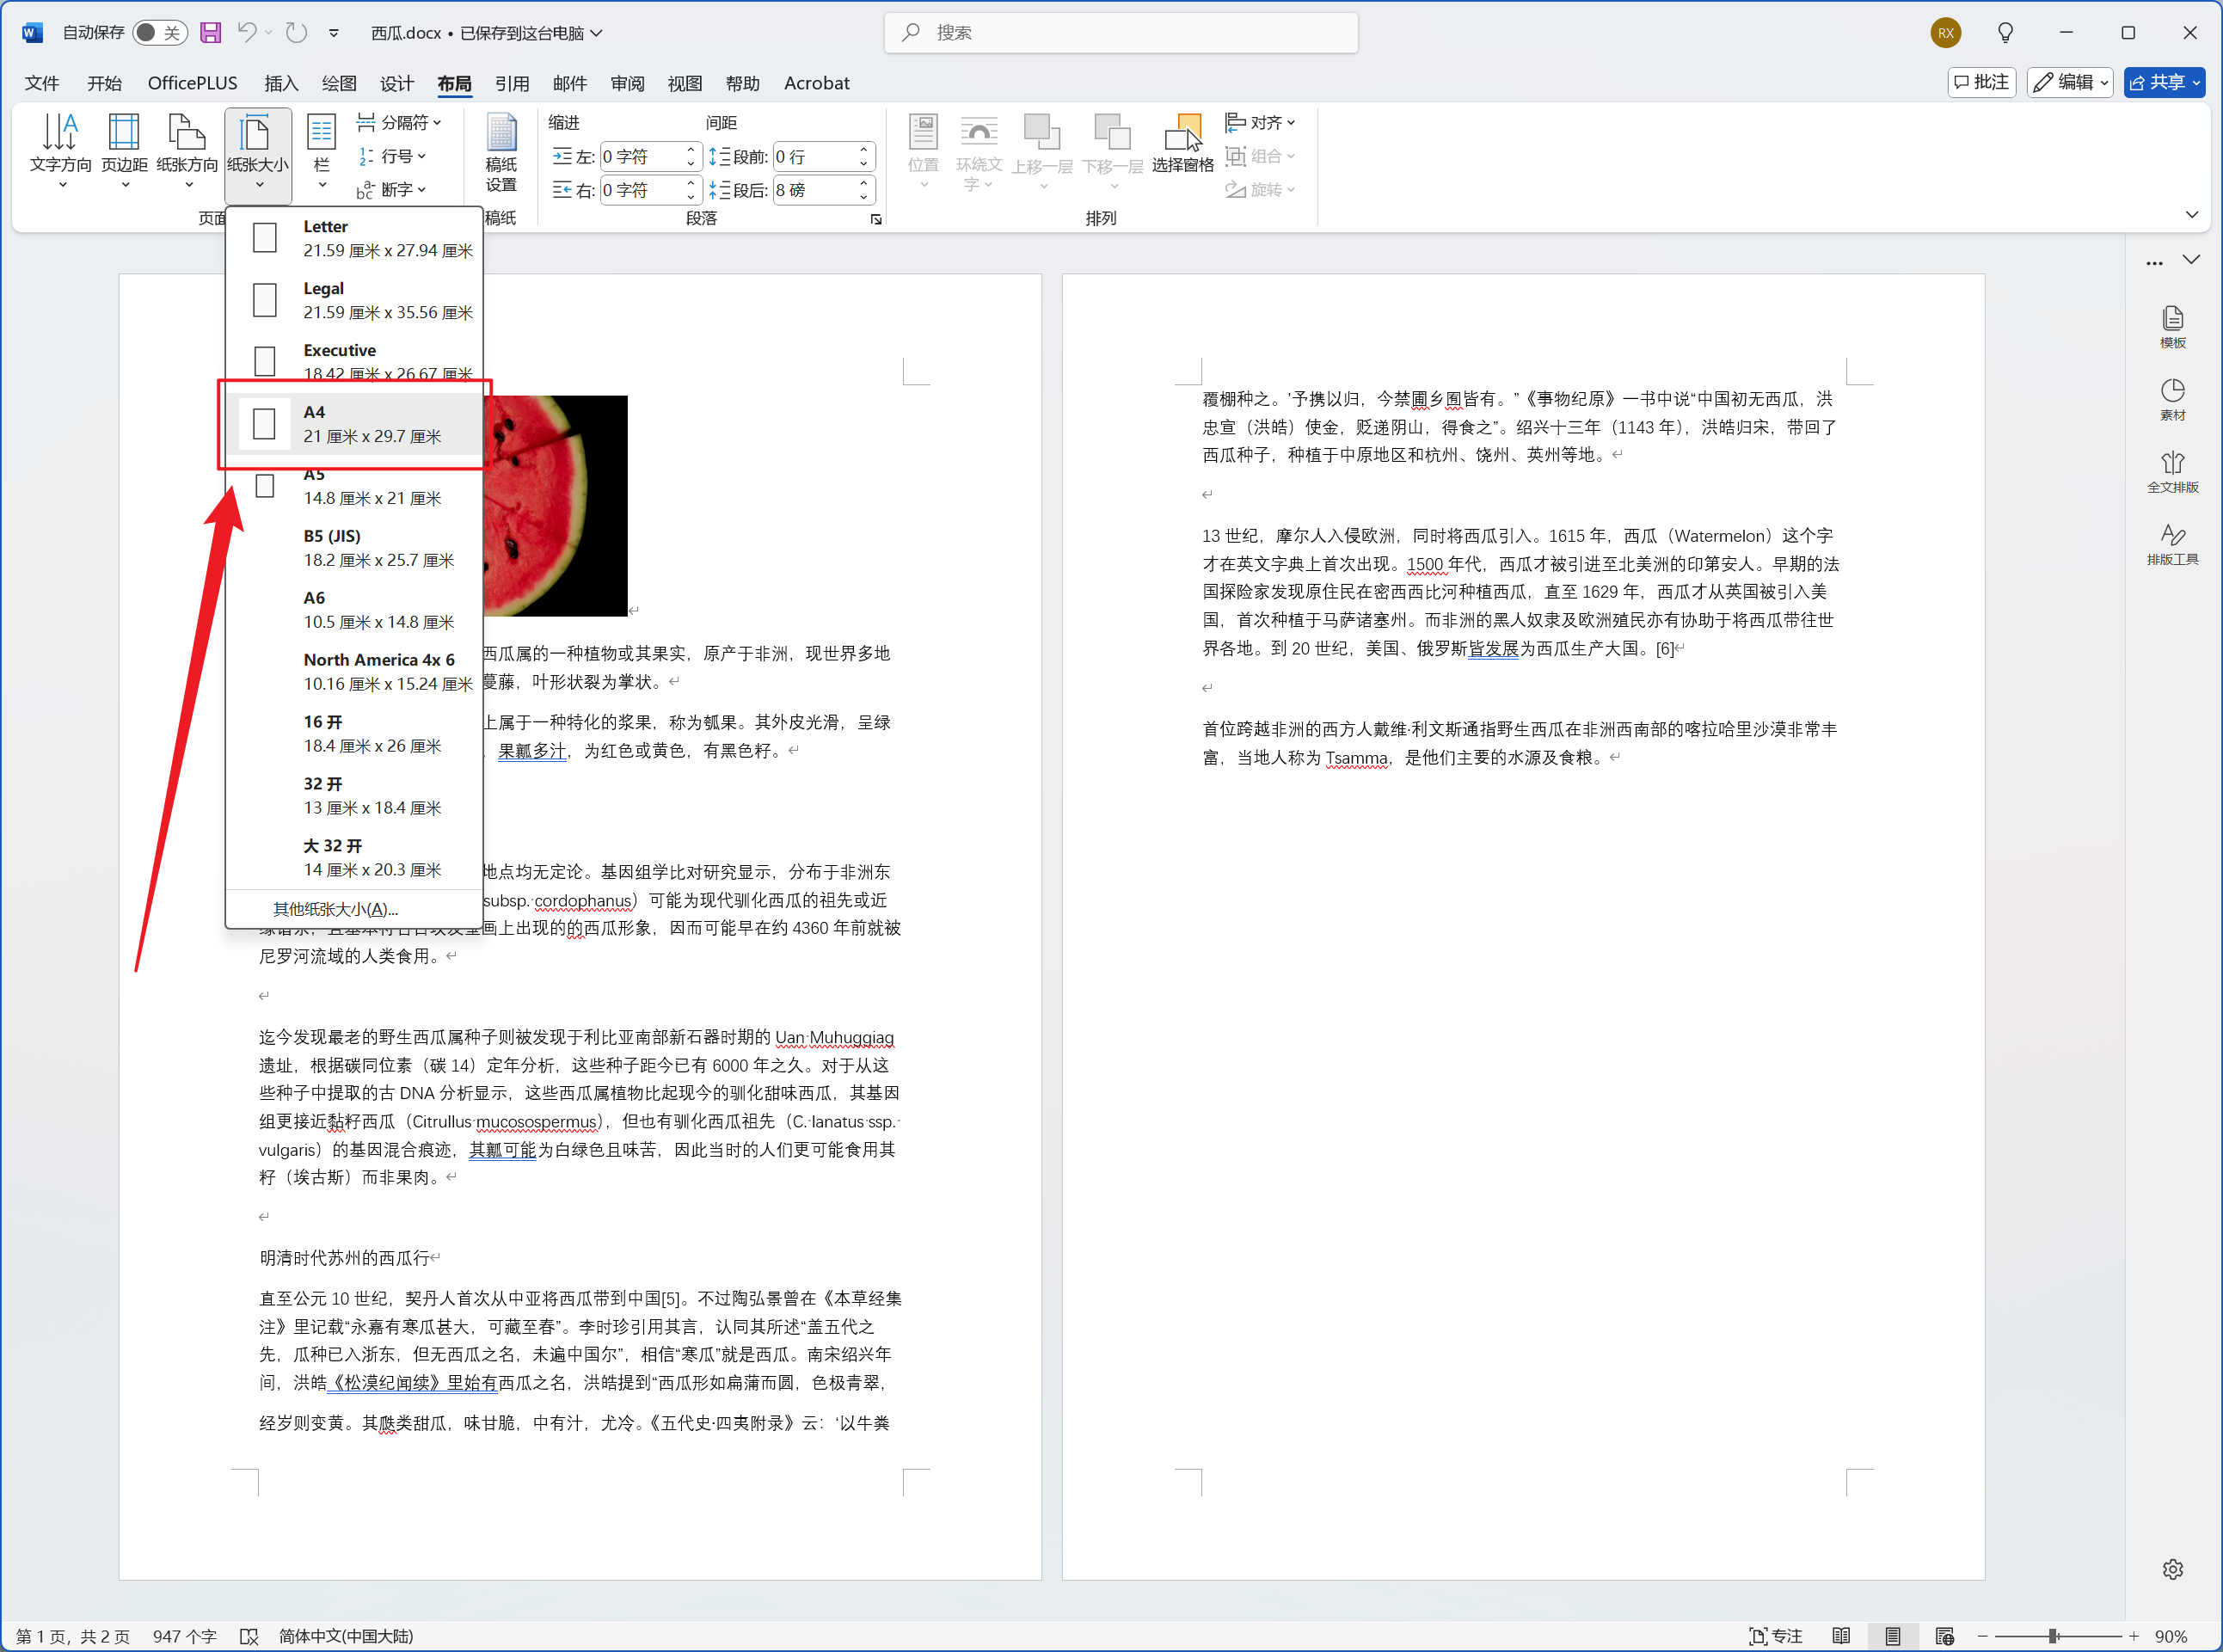Switch to Read Mode view in status bar
This screenshot has width=2223, height=1652.
click(x=1841, y=1636)
